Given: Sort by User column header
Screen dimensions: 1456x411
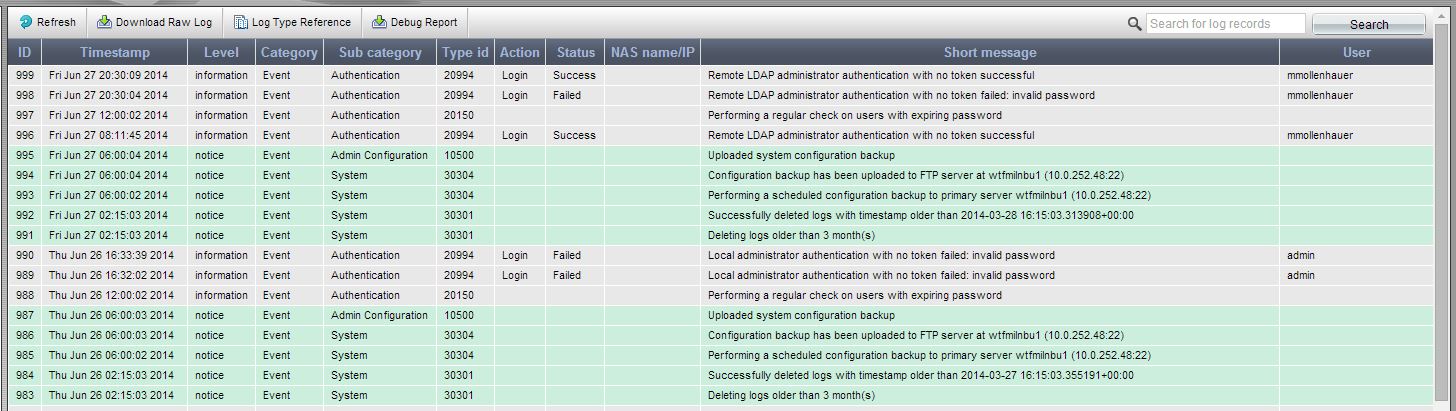Looking at the screenshot, I should tap(1356, 52).
